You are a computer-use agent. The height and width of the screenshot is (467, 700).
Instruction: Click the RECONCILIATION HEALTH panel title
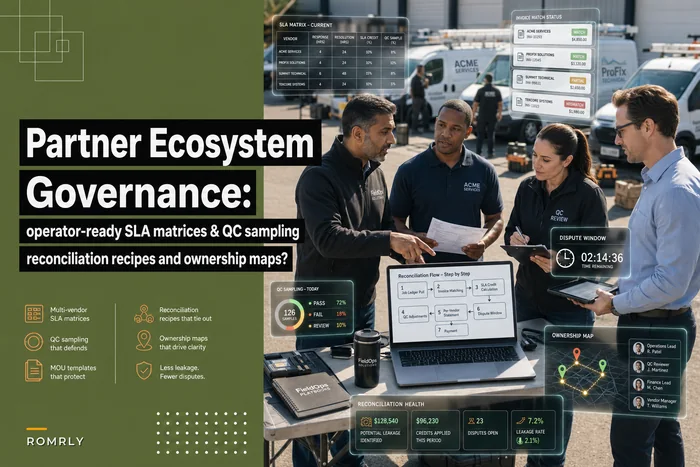tap(391, 404)
